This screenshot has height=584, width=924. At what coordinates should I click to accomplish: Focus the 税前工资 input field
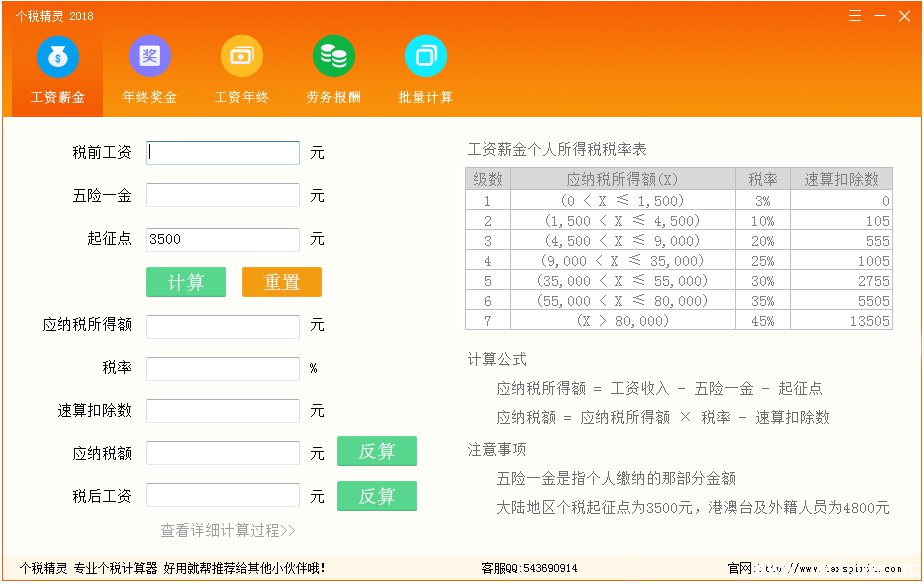(223, 153)
